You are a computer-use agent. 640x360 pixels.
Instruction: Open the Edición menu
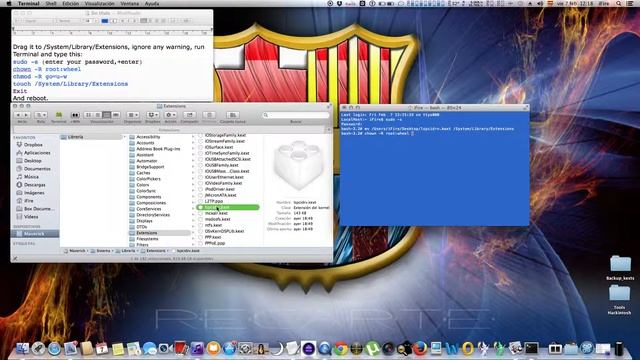tap(71, 3)
